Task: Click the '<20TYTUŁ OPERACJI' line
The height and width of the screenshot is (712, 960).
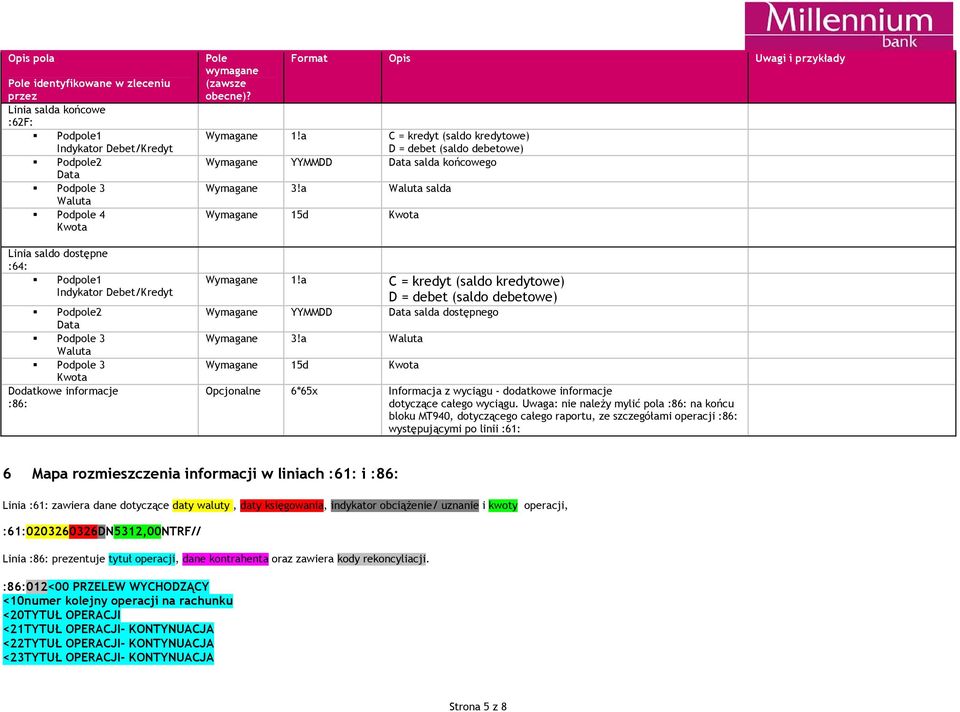Action: (x=62, y=615)
